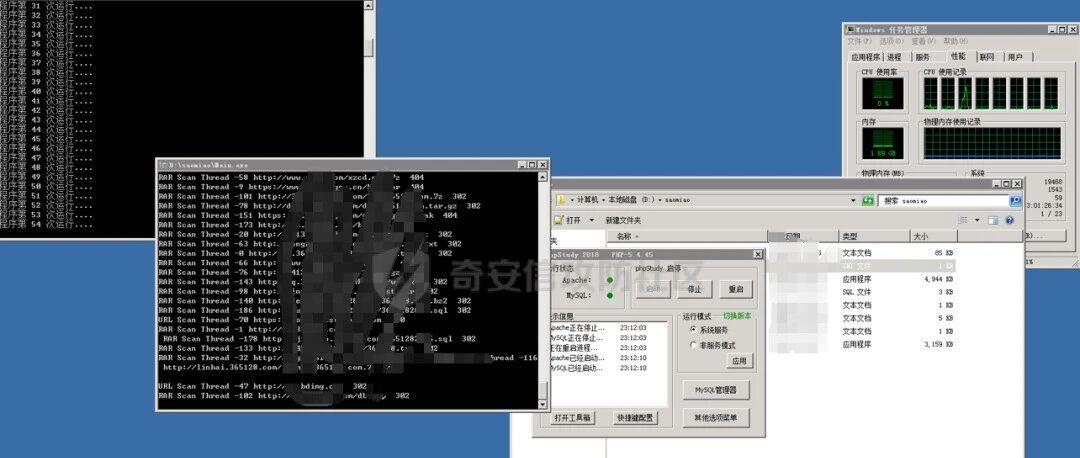Click the greyed 启动 button in phpStudy

tap(653, 289)
